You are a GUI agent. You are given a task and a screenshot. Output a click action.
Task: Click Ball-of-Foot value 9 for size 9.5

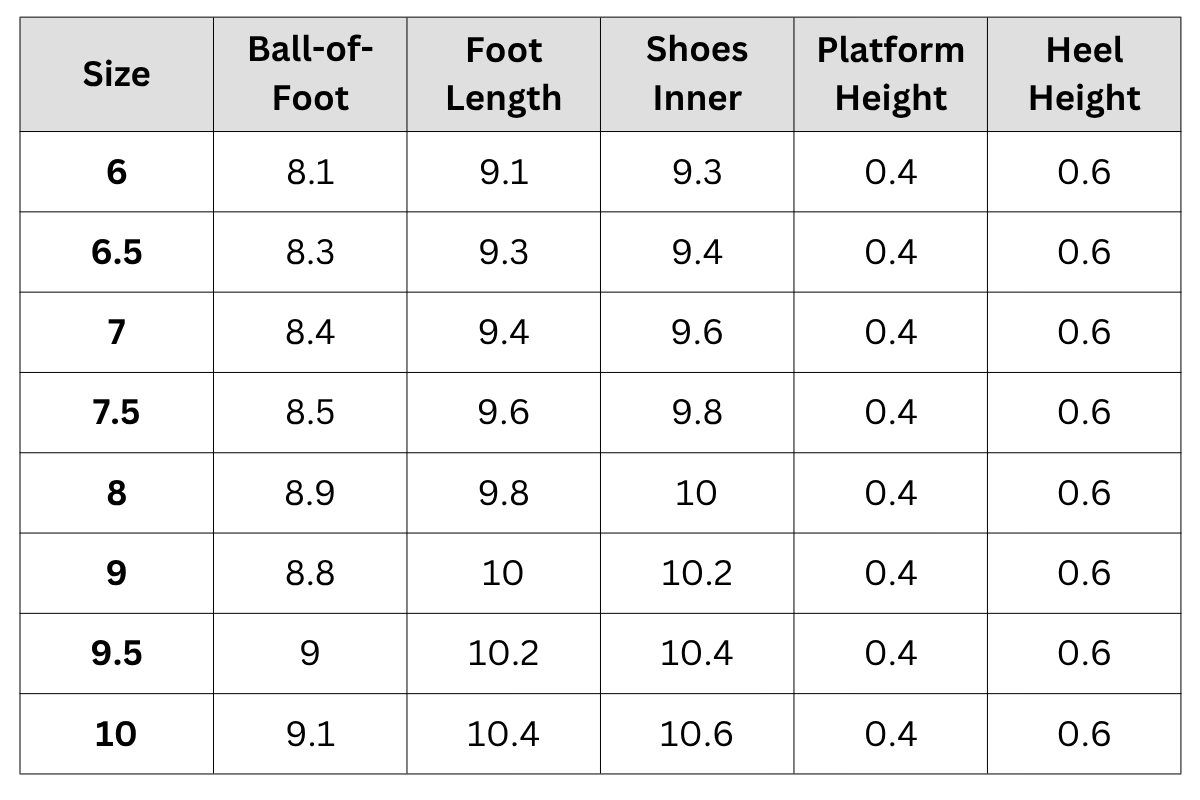(x=310, y=653)
